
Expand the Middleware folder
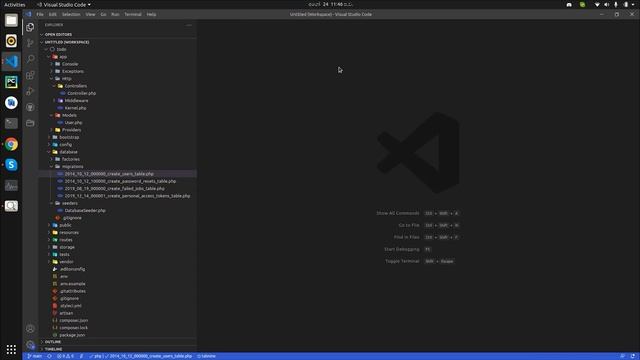tap(76, 100)
